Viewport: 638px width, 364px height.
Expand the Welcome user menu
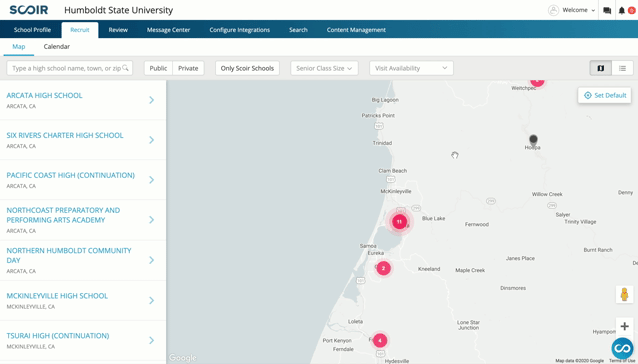click(572, 10)
